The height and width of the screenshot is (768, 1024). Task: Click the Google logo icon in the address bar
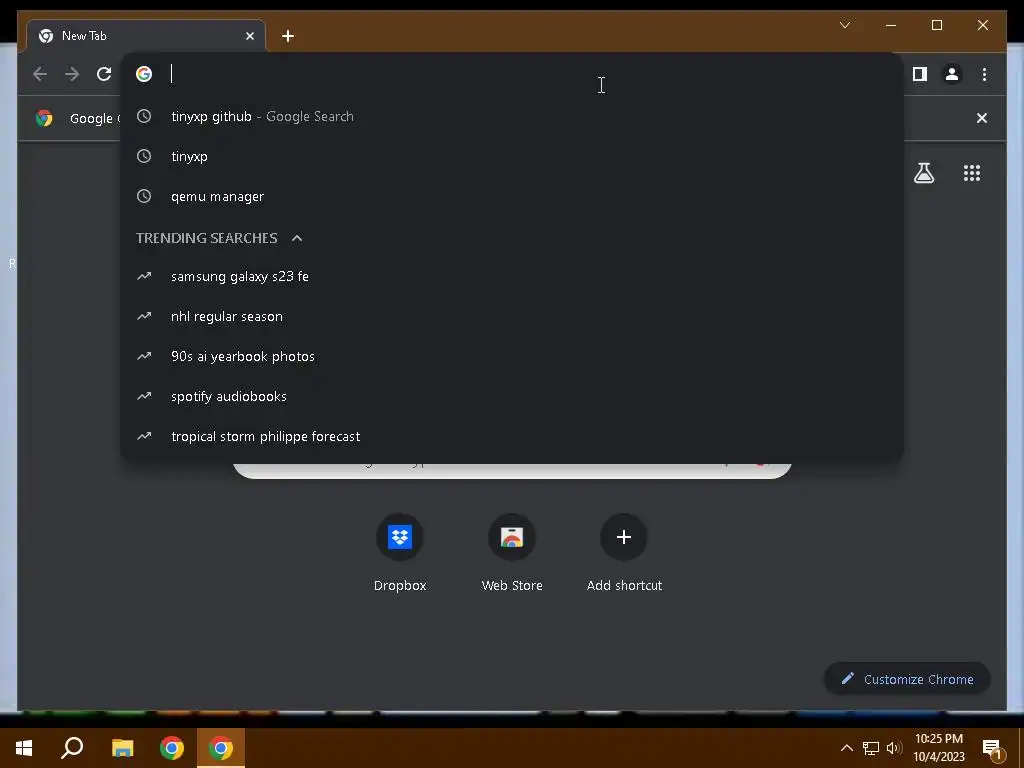point(144,74)
